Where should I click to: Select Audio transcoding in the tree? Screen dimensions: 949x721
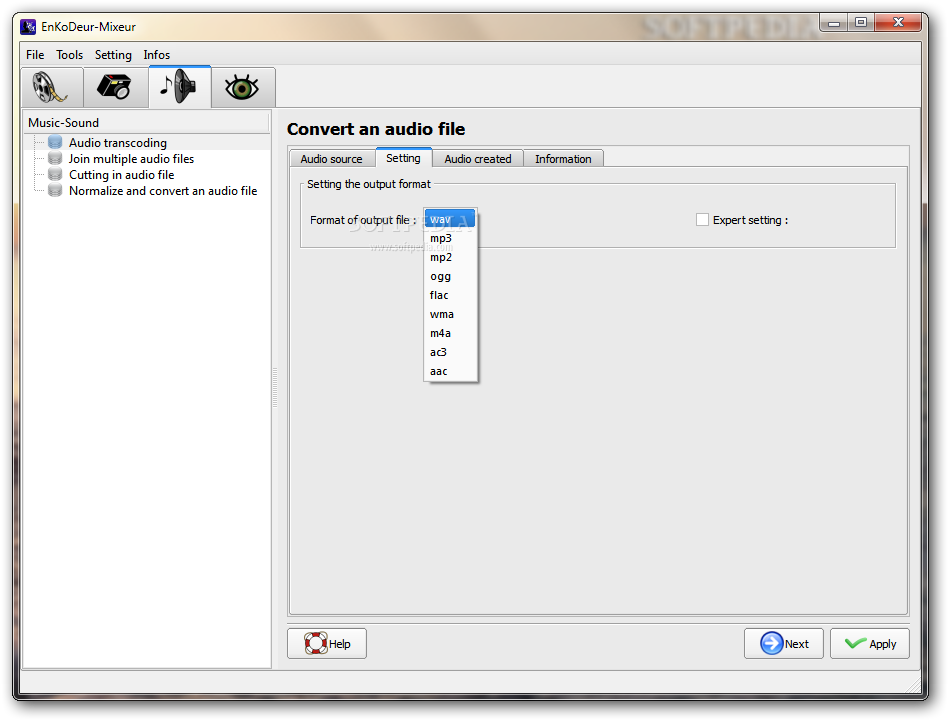tap(118, 143)
